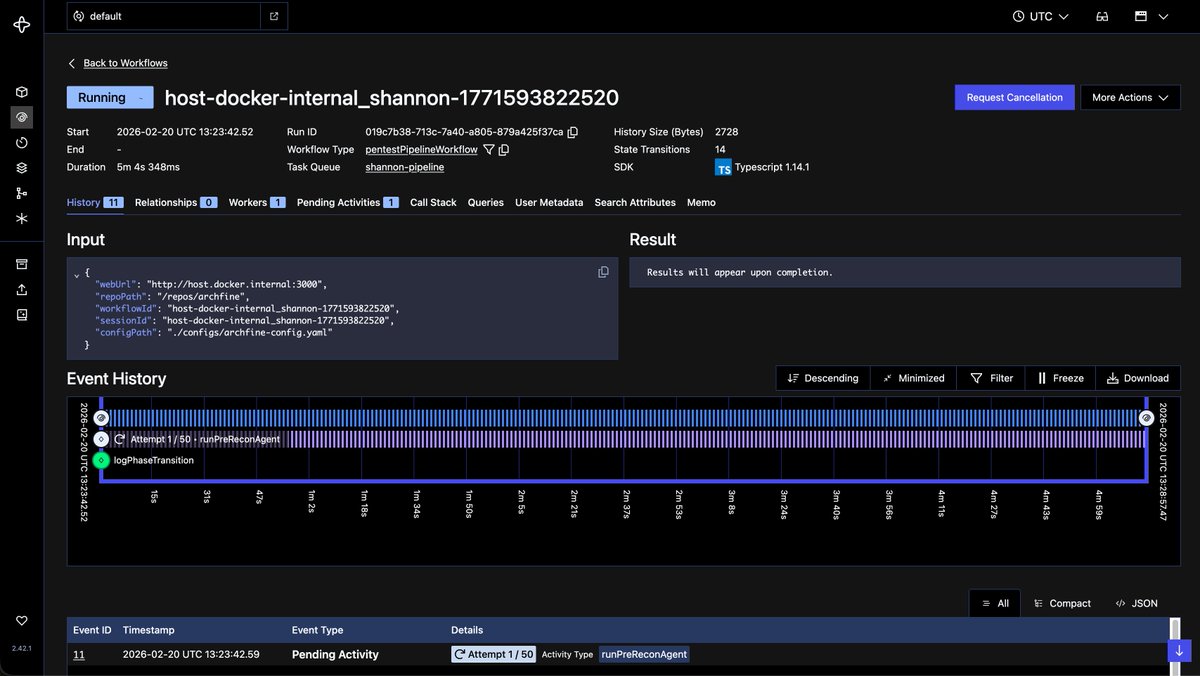
Task: Click the Back to Workflows link
Action: (125, 63)
